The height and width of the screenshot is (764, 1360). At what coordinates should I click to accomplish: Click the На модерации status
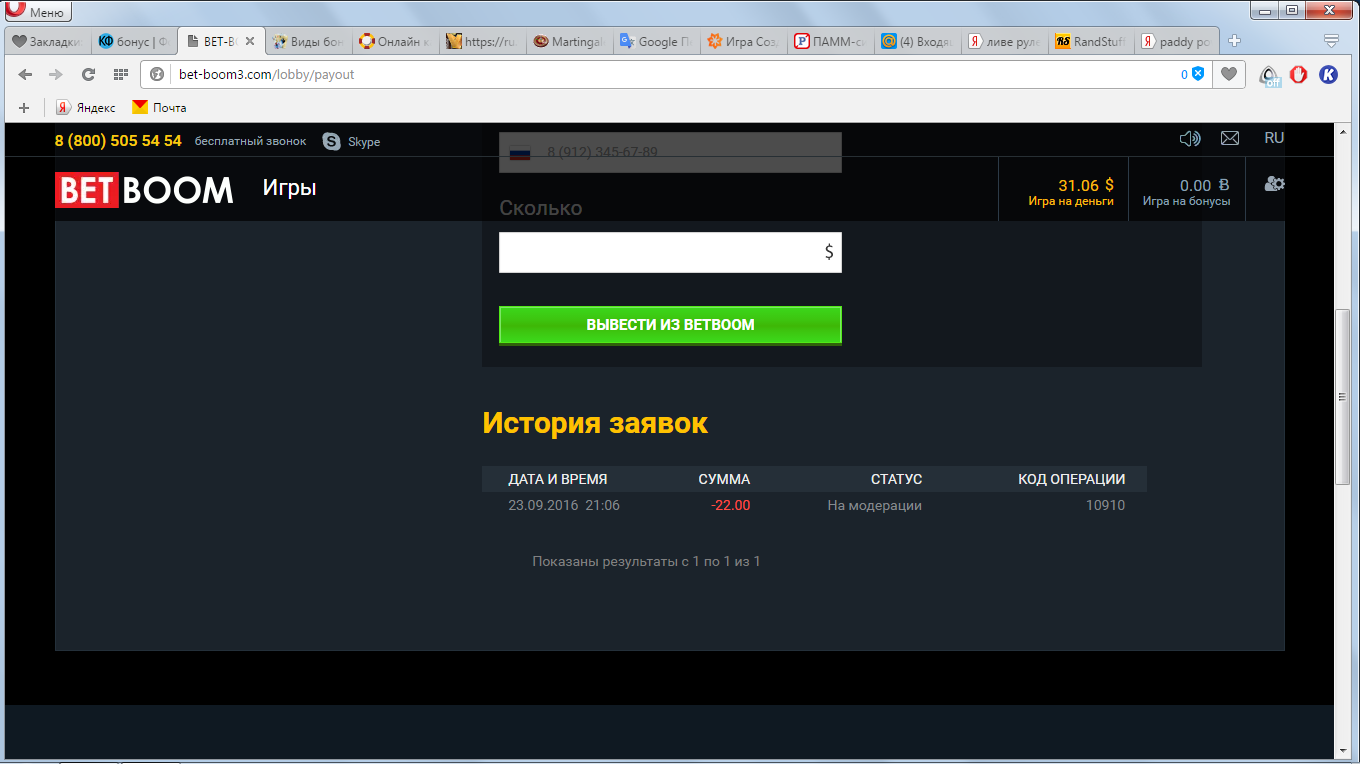[874, 505]
